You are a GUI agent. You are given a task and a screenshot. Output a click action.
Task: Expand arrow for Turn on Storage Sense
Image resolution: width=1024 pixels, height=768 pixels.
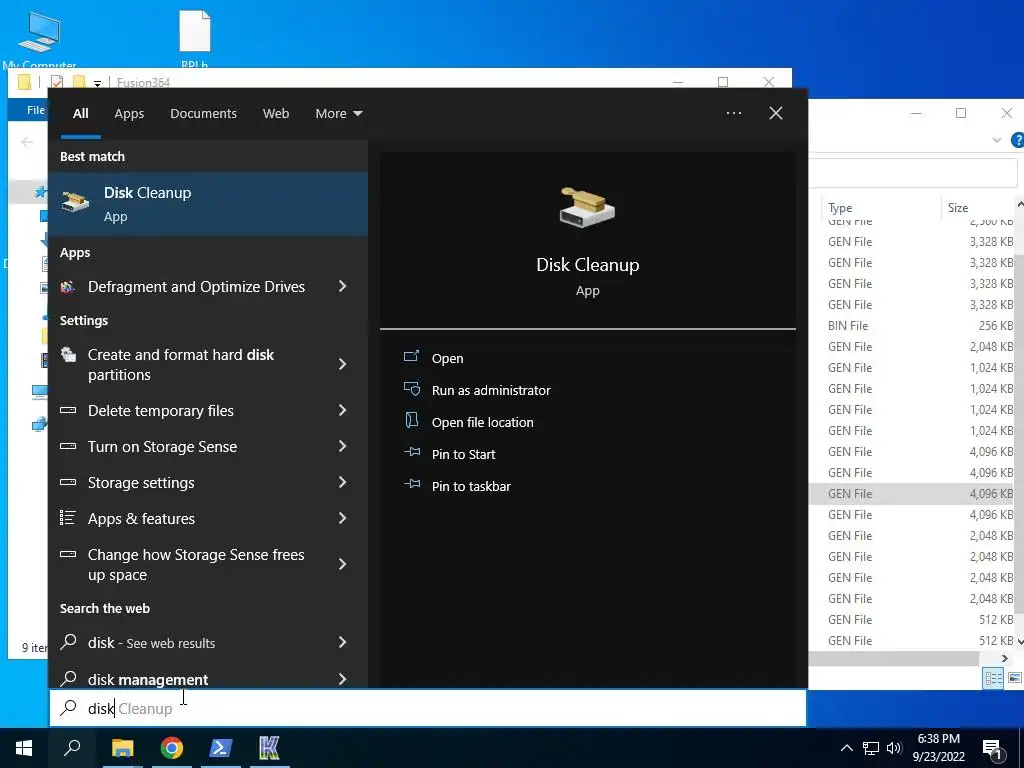coord(343,446)
